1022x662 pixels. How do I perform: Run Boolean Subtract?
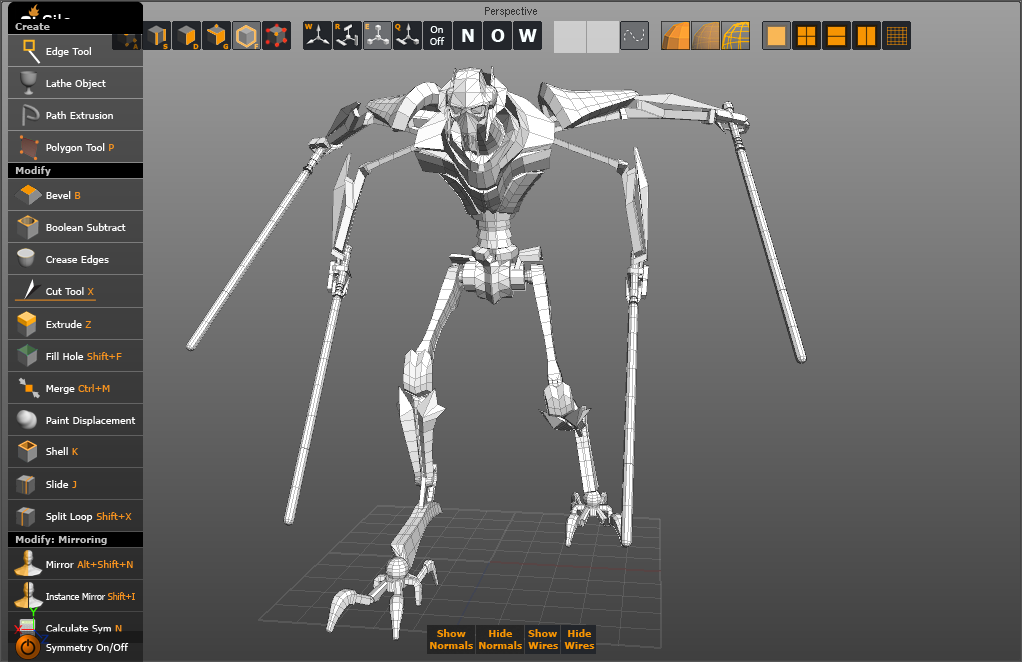click(x=75, y=227)
